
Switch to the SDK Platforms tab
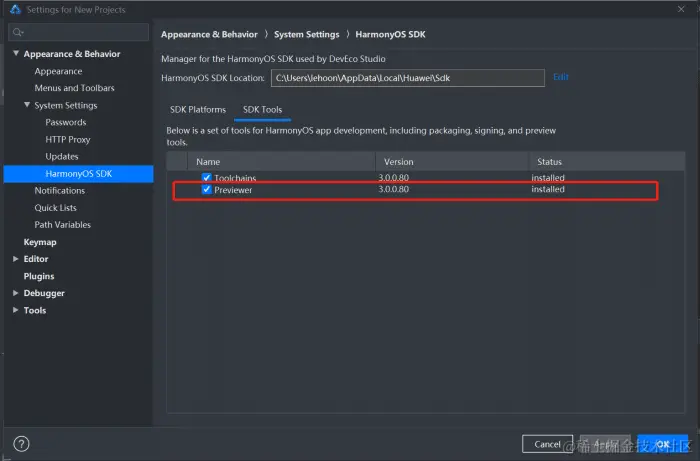198,110
